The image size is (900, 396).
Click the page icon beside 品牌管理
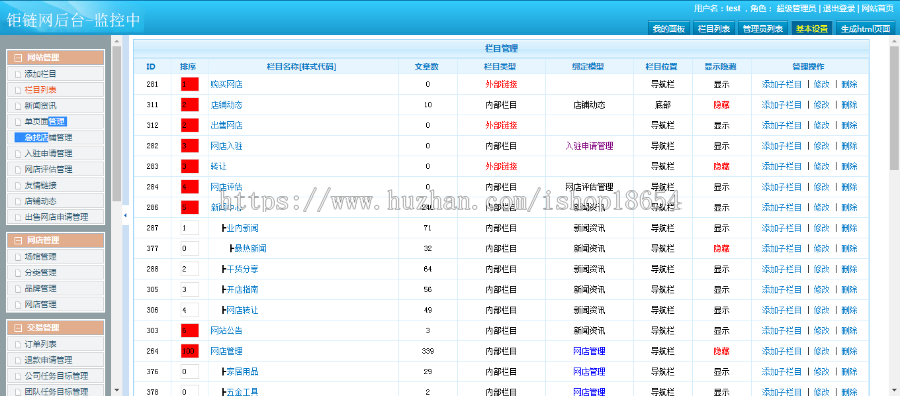click(x=18, y=289)
